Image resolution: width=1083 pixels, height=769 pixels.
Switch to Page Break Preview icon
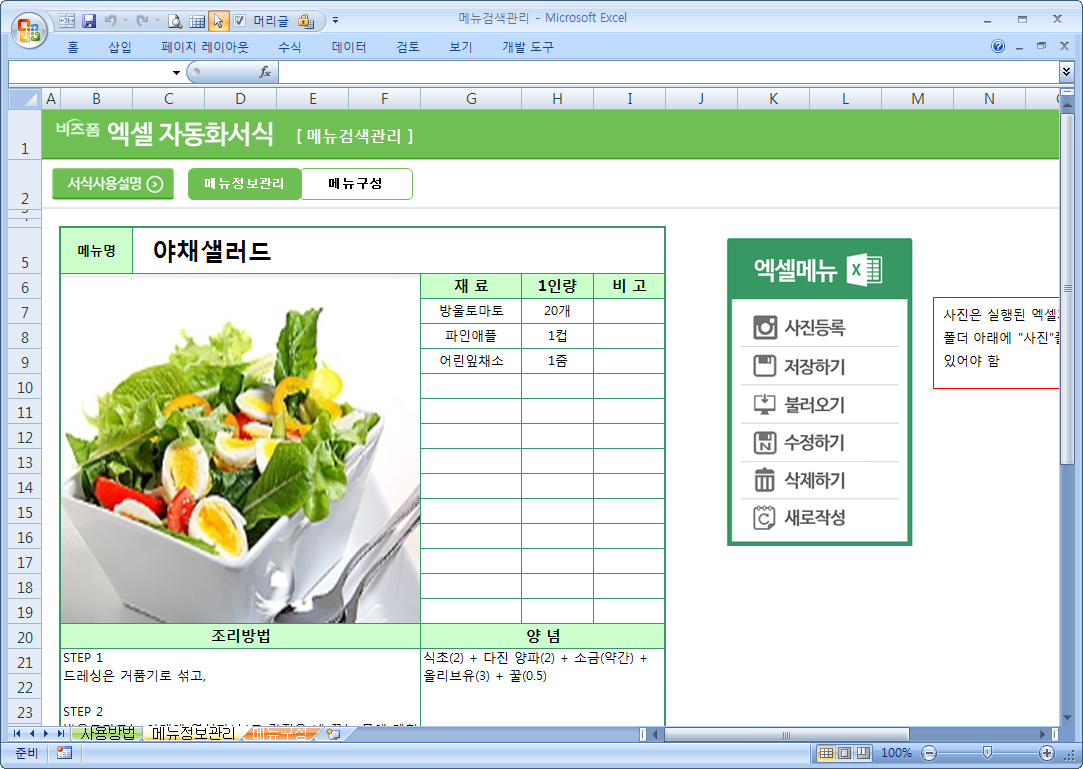[x=863, y=752]
